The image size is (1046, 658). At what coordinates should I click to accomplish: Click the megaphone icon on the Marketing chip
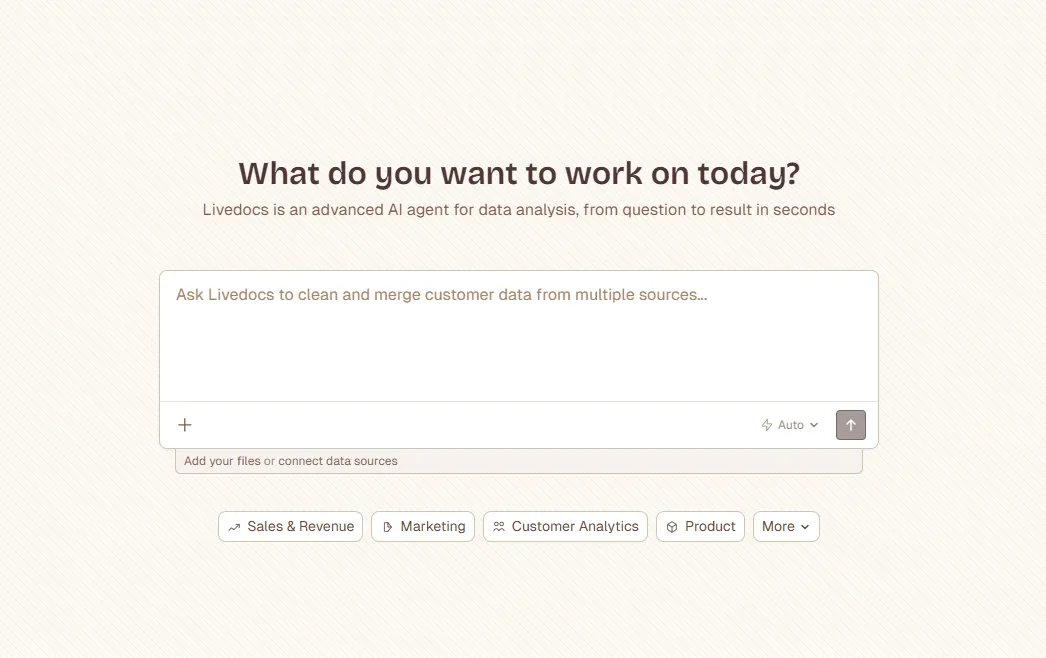387,526
